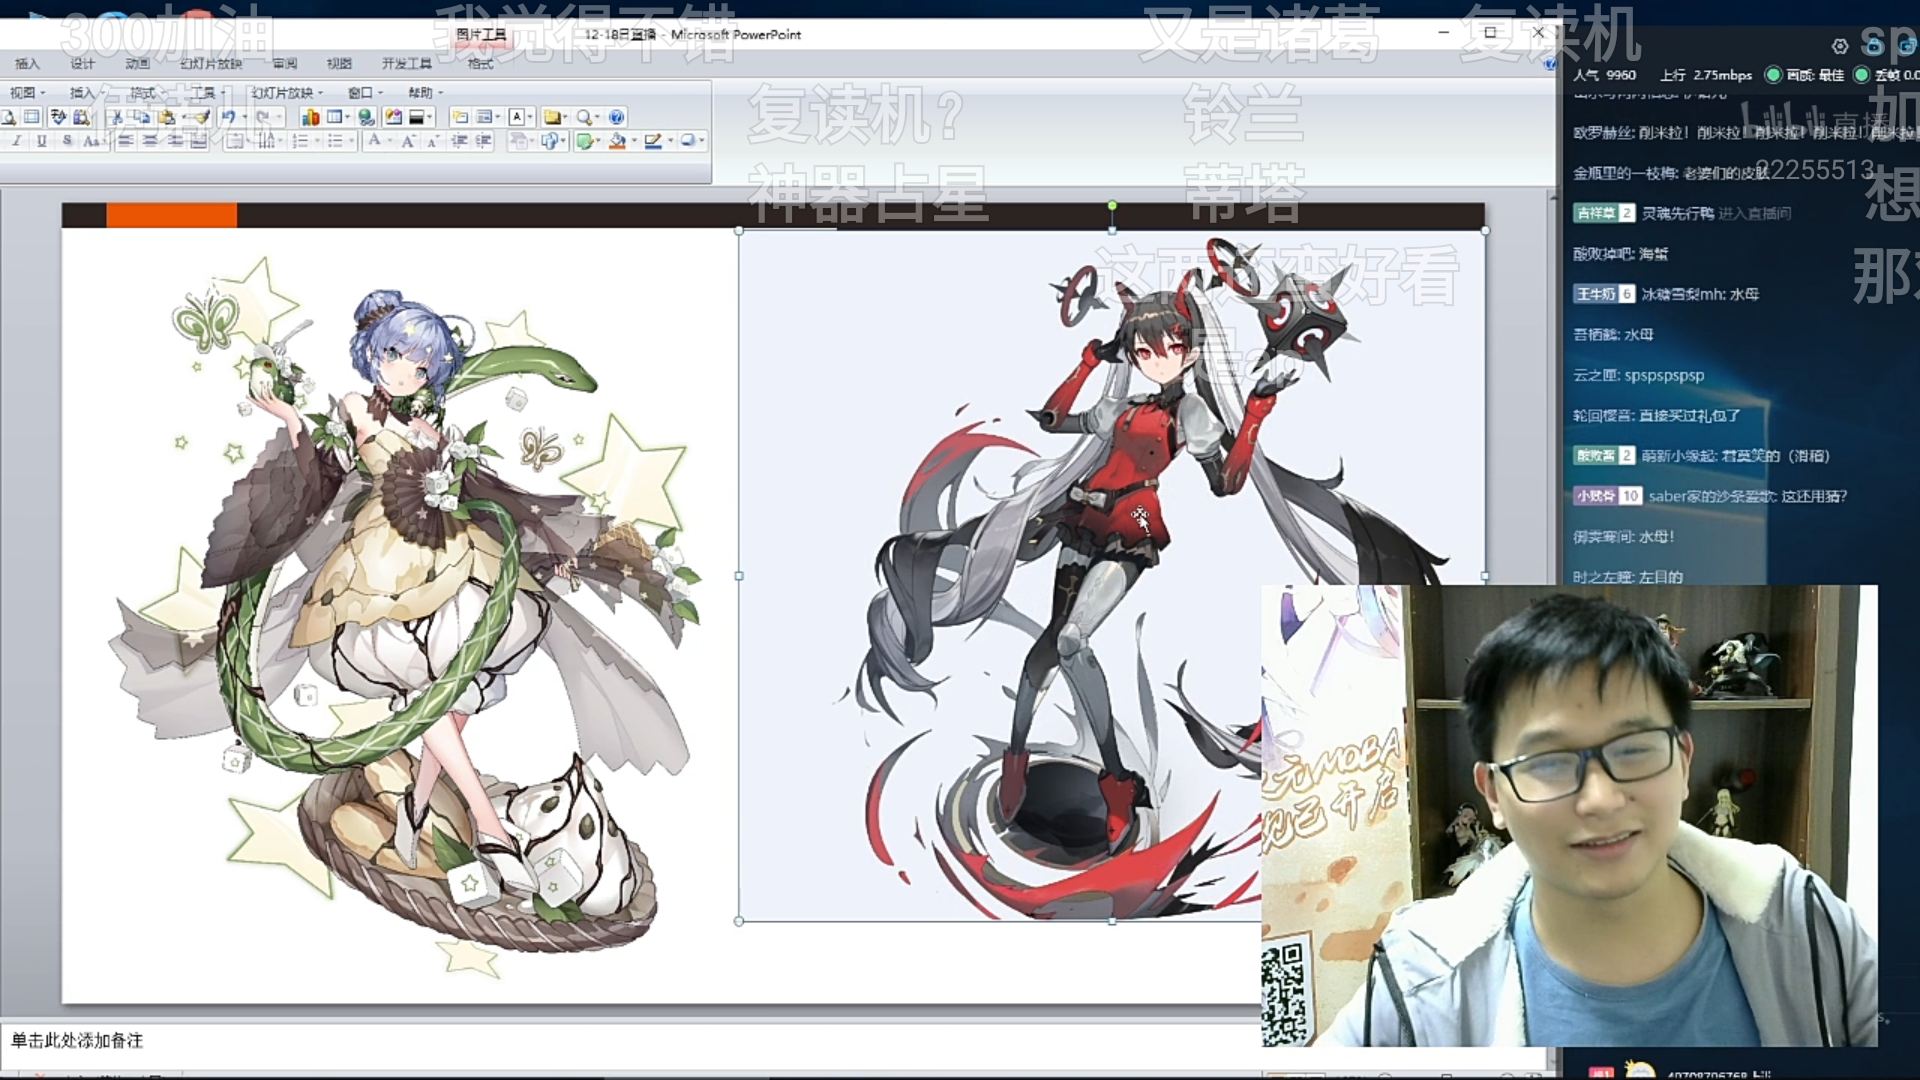Click the Change Case Aa icon

(91, 141)
